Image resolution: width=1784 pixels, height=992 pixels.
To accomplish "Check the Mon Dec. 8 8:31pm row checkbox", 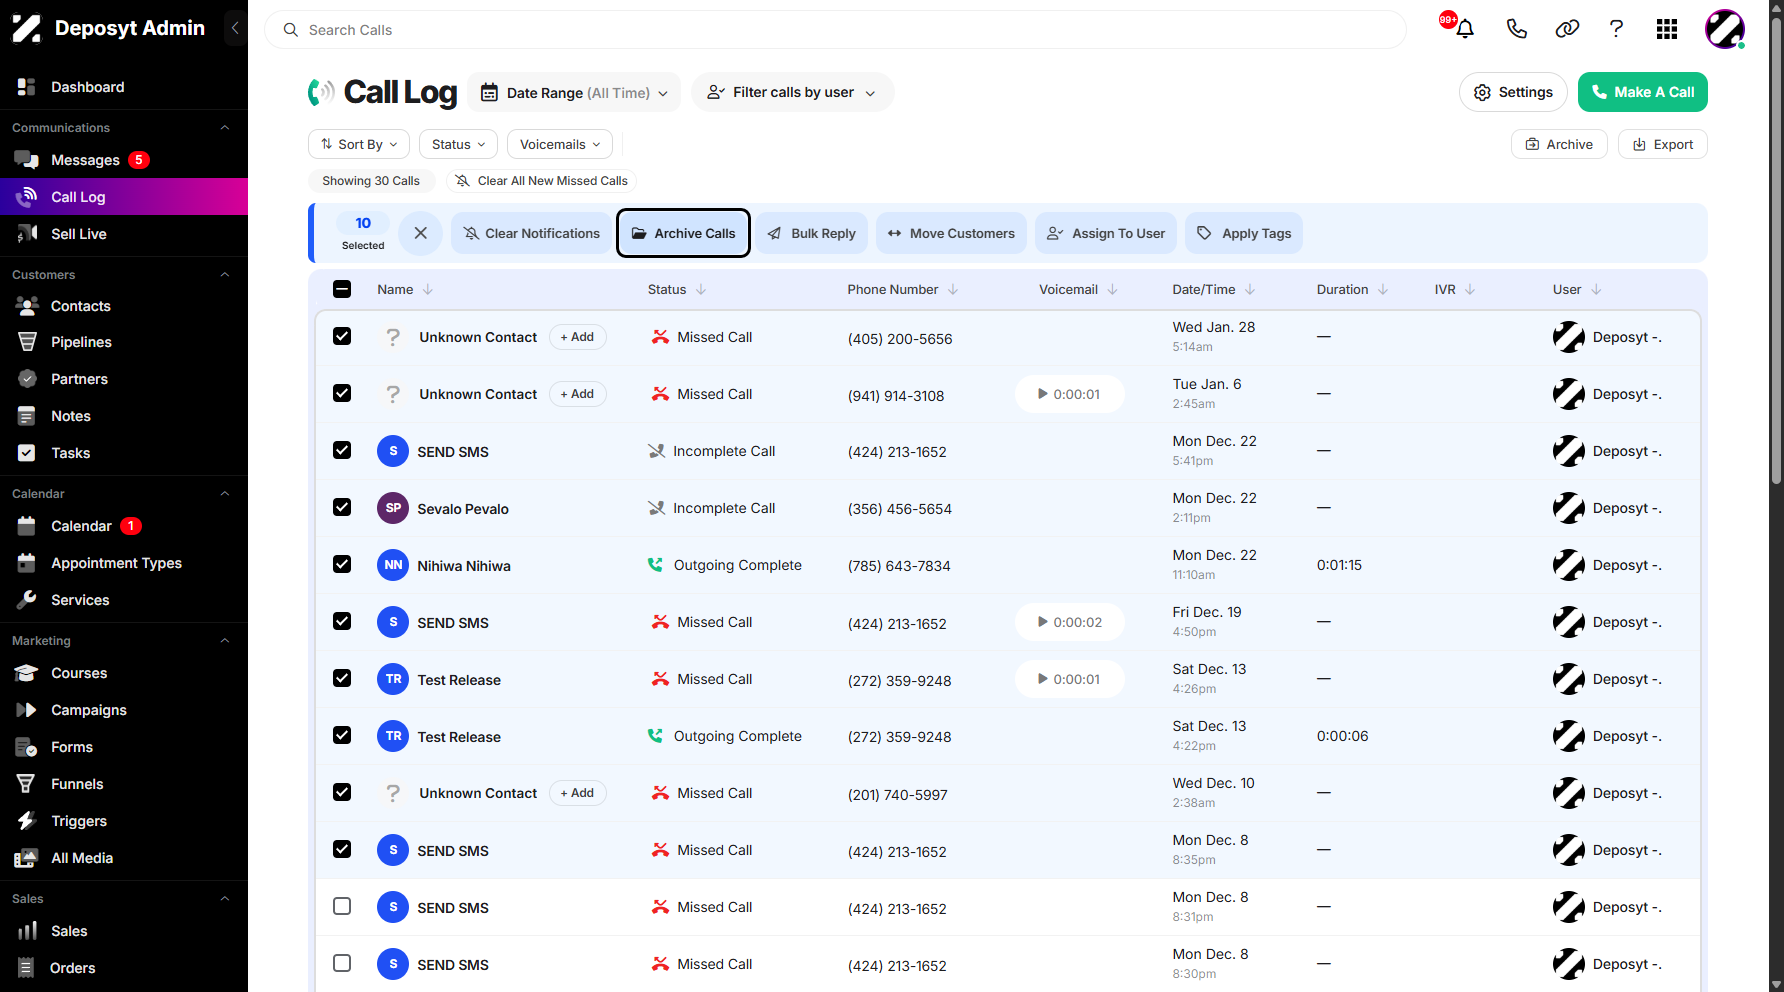I will tap(342, 906).
